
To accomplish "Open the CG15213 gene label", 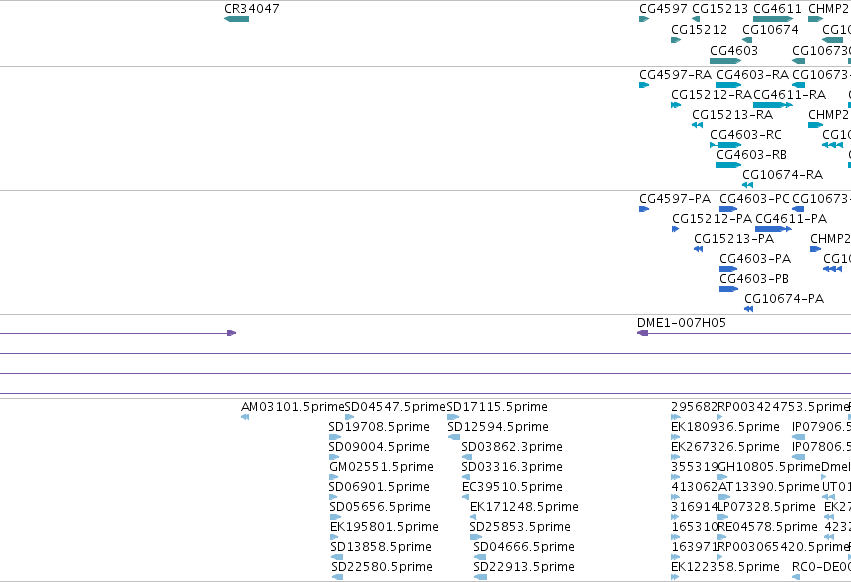I will tap(720, 9).
